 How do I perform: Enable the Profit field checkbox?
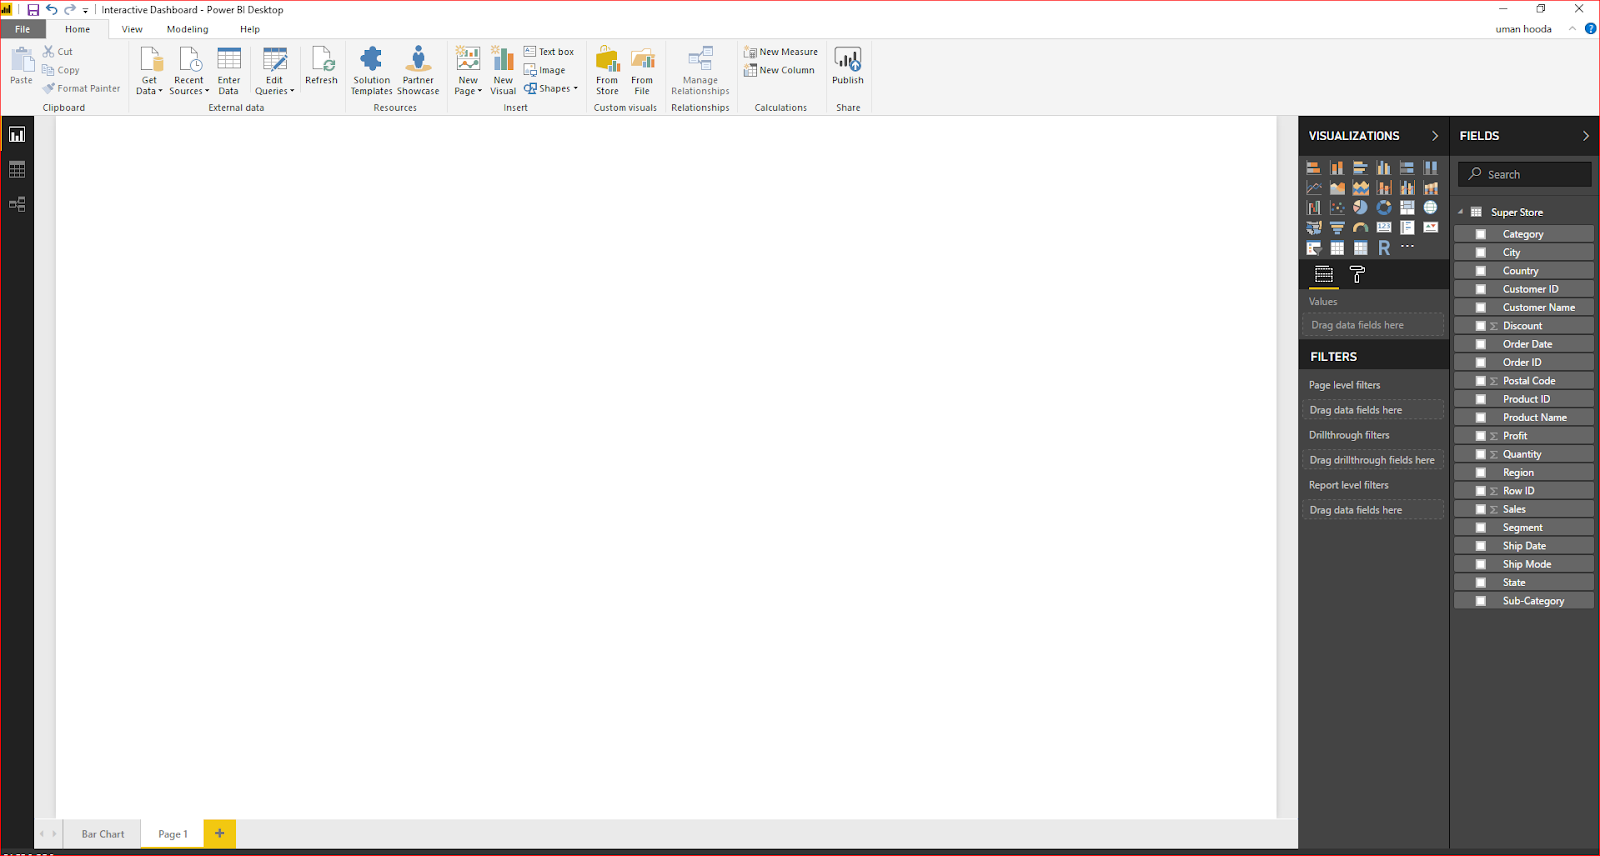tap(1481, 436)
